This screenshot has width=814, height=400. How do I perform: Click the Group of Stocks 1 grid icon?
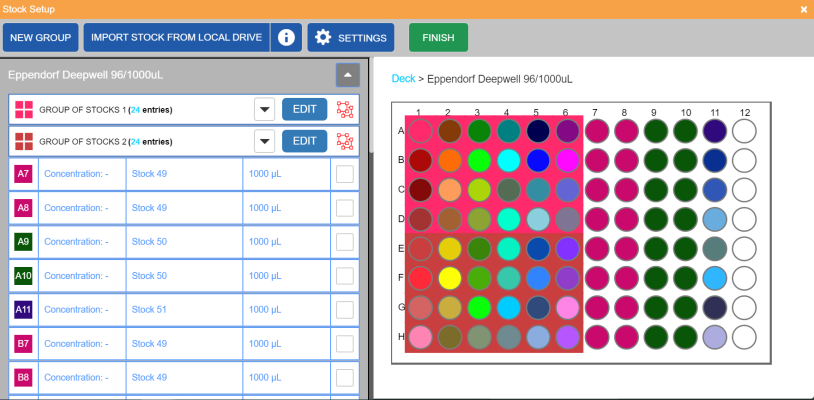23,109
